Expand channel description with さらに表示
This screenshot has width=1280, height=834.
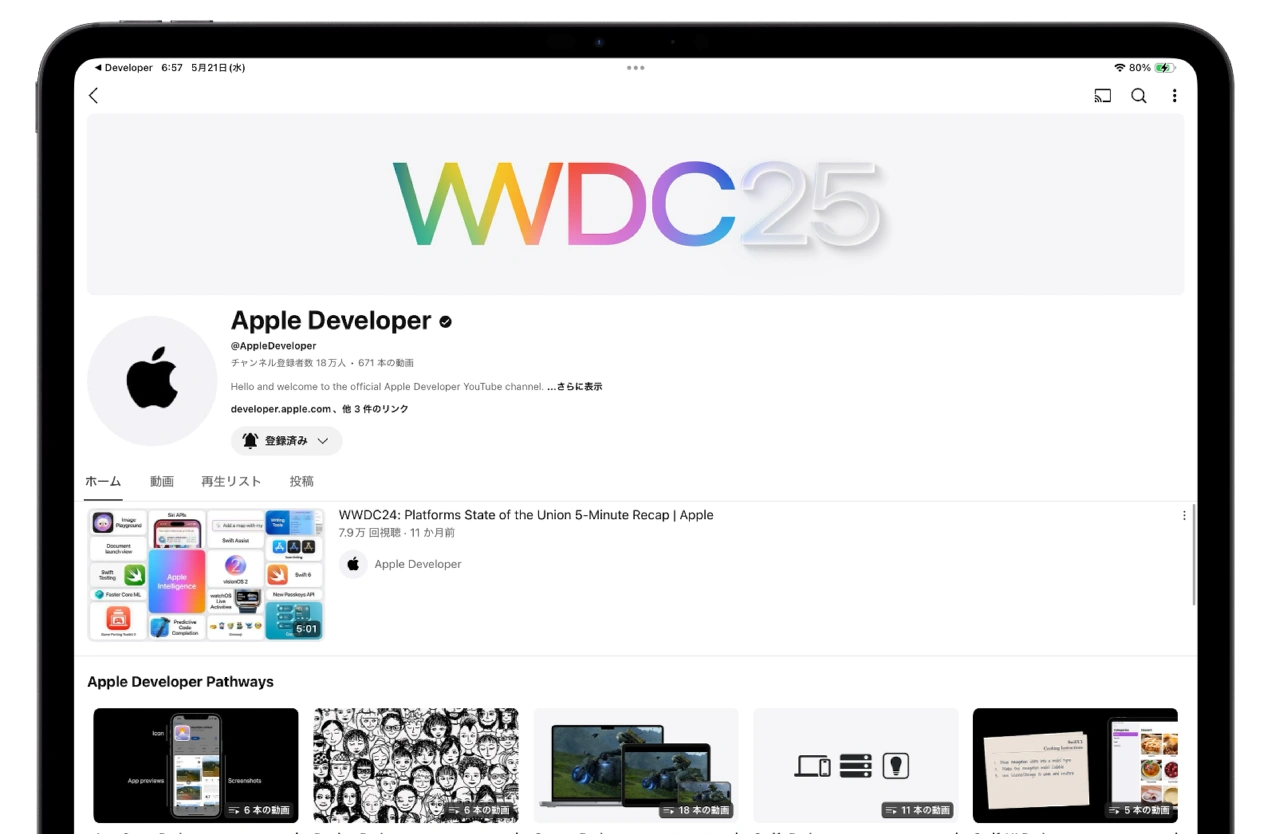(x=575, y=387)
